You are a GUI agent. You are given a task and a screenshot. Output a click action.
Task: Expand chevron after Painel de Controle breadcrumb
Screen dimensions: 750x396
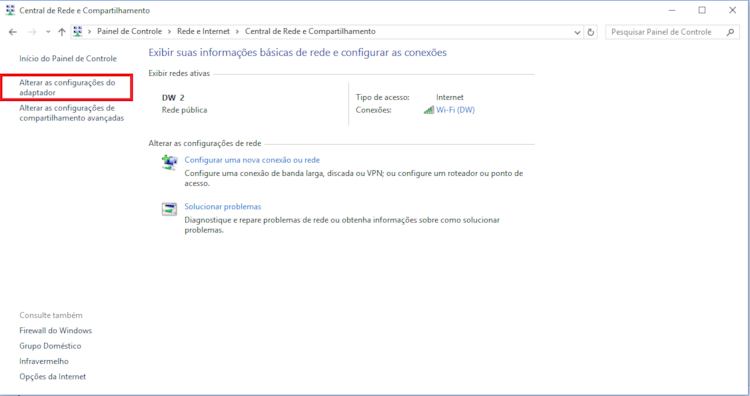click(x=169, y=32)
